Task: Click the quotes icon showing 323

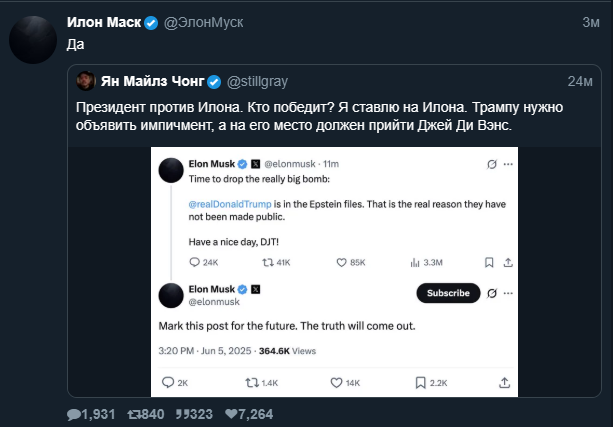Action: [x=182, y=414]
